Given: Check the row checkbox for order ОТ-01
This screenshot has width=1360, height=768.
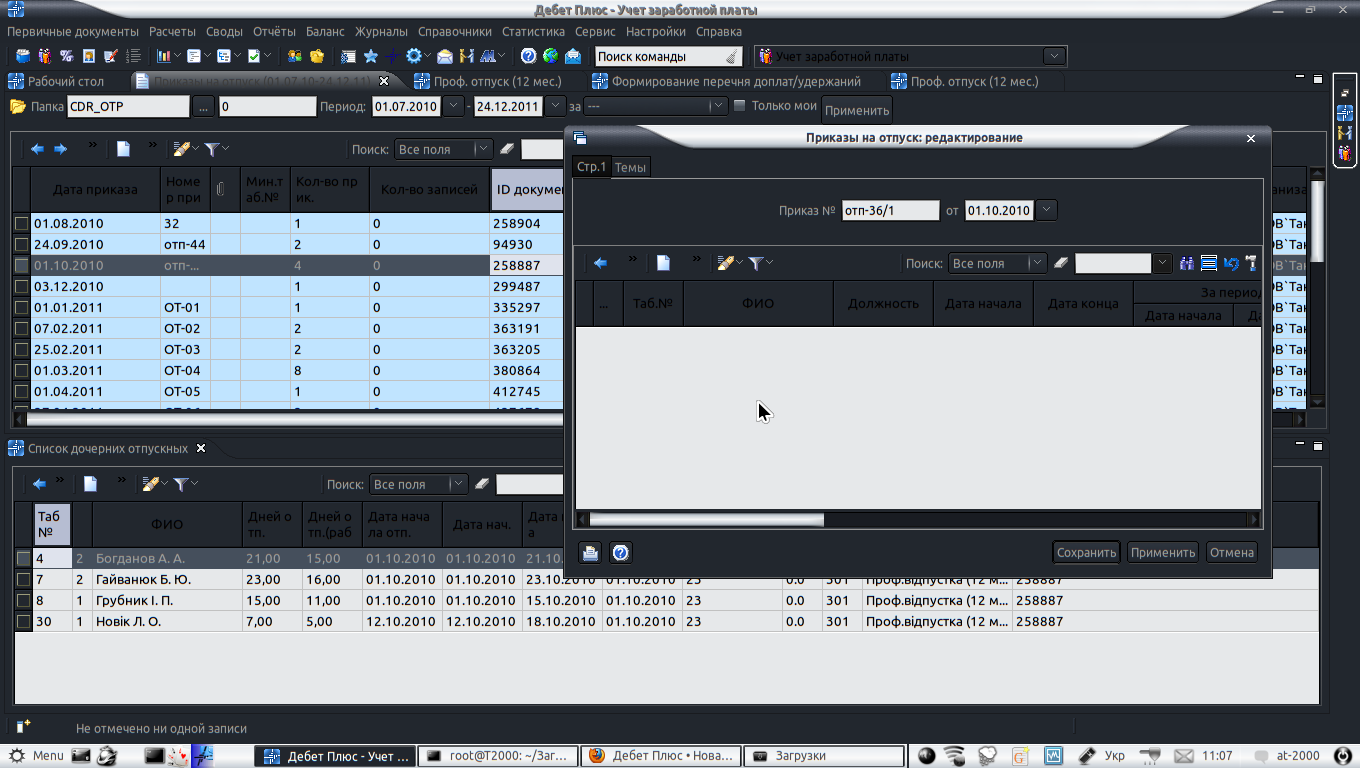Looking at the screenshot, I should [21, 308].
